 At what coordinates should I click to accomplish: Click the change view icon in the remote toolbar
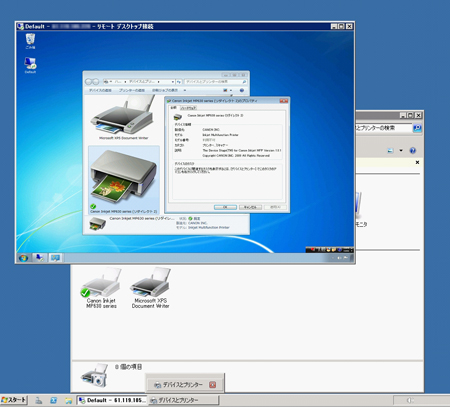(x=225, y=90)
